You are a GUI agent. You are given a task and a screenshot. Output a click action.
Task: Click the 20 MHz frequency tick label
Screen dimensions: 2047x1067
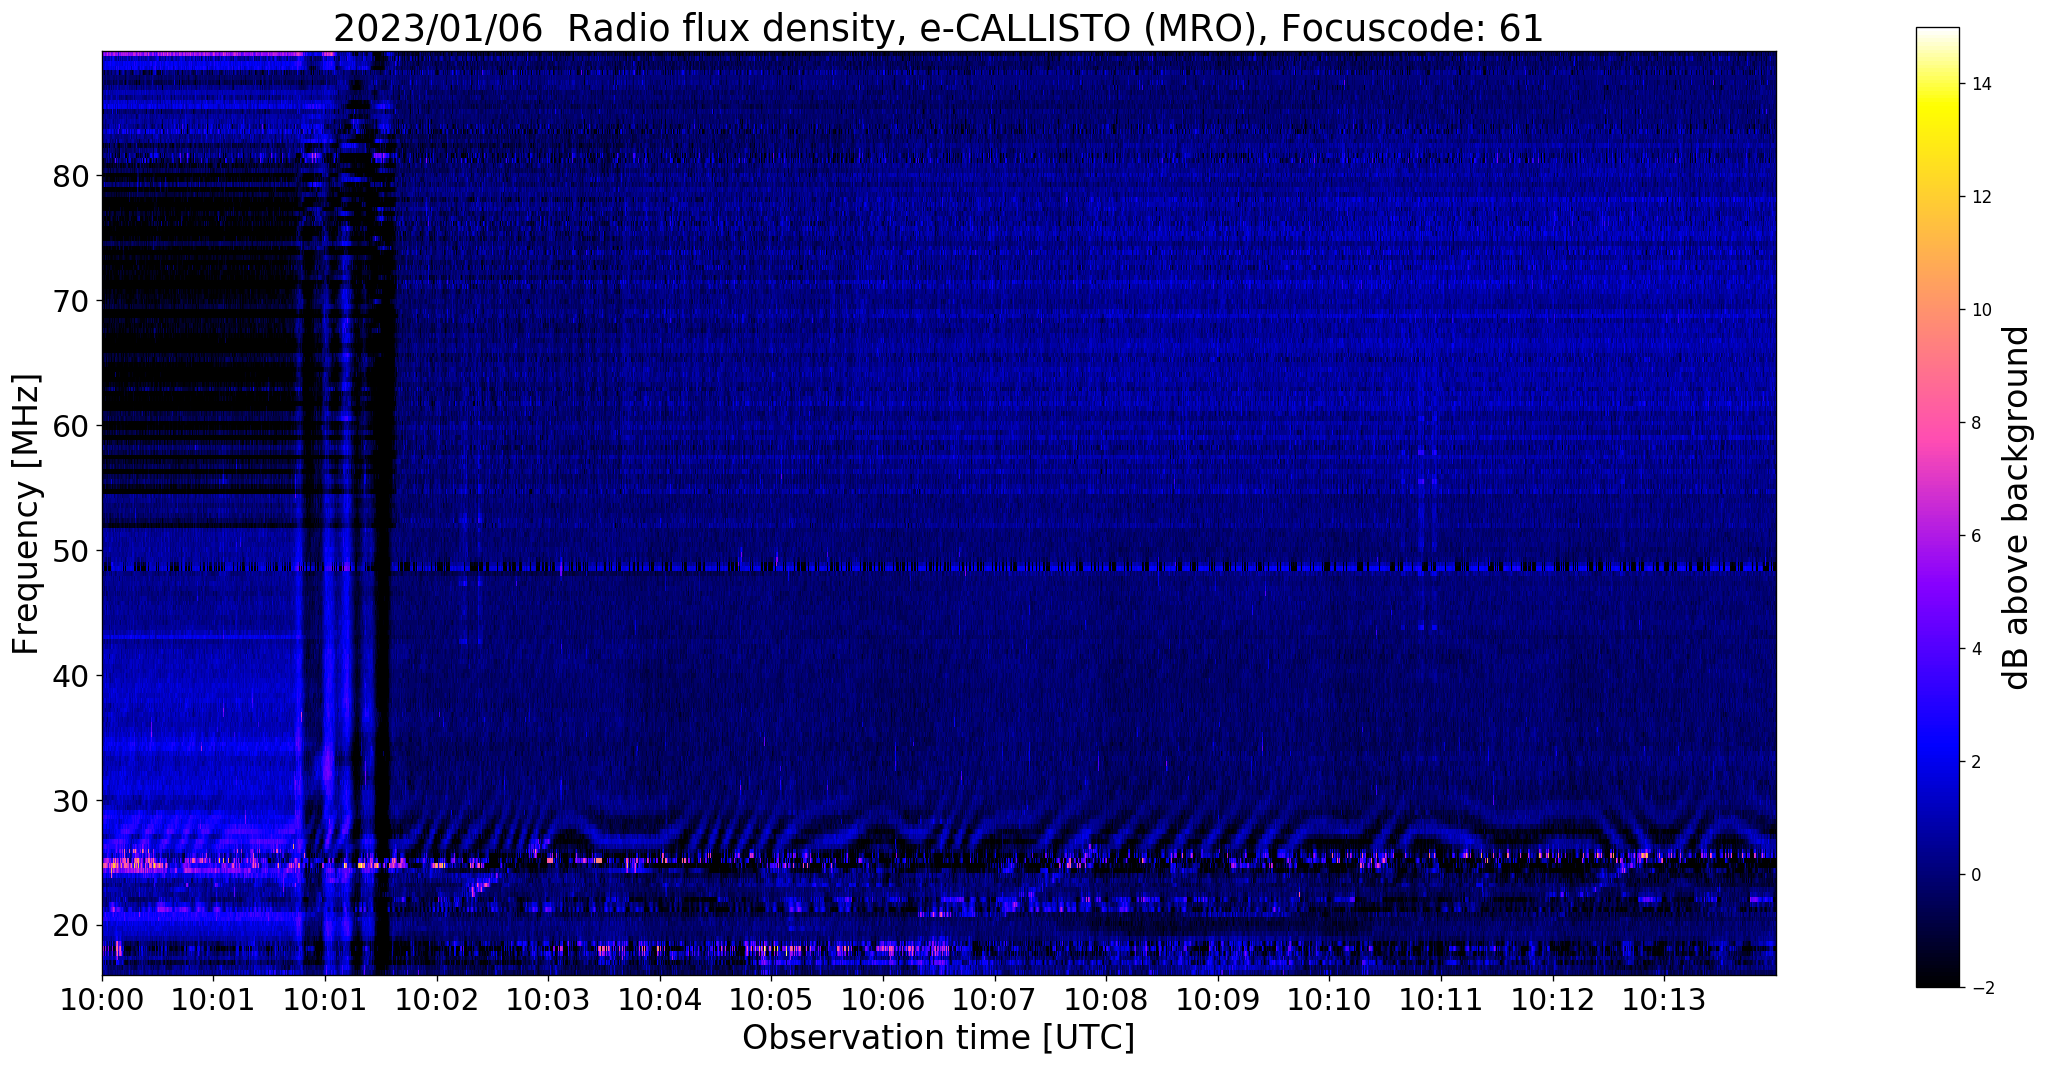[x=70, y=925]
